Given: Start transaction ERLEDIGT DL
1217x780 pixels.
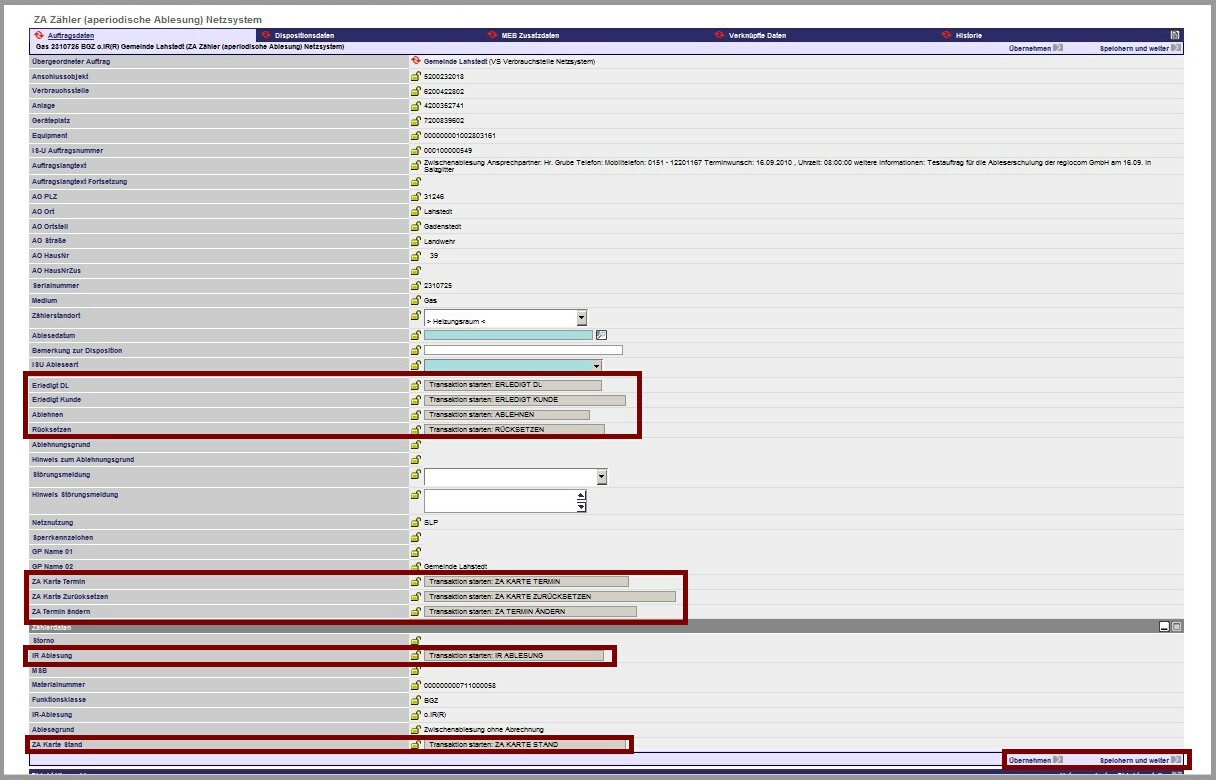Looking at the screenshot, I should coord(513,385).
